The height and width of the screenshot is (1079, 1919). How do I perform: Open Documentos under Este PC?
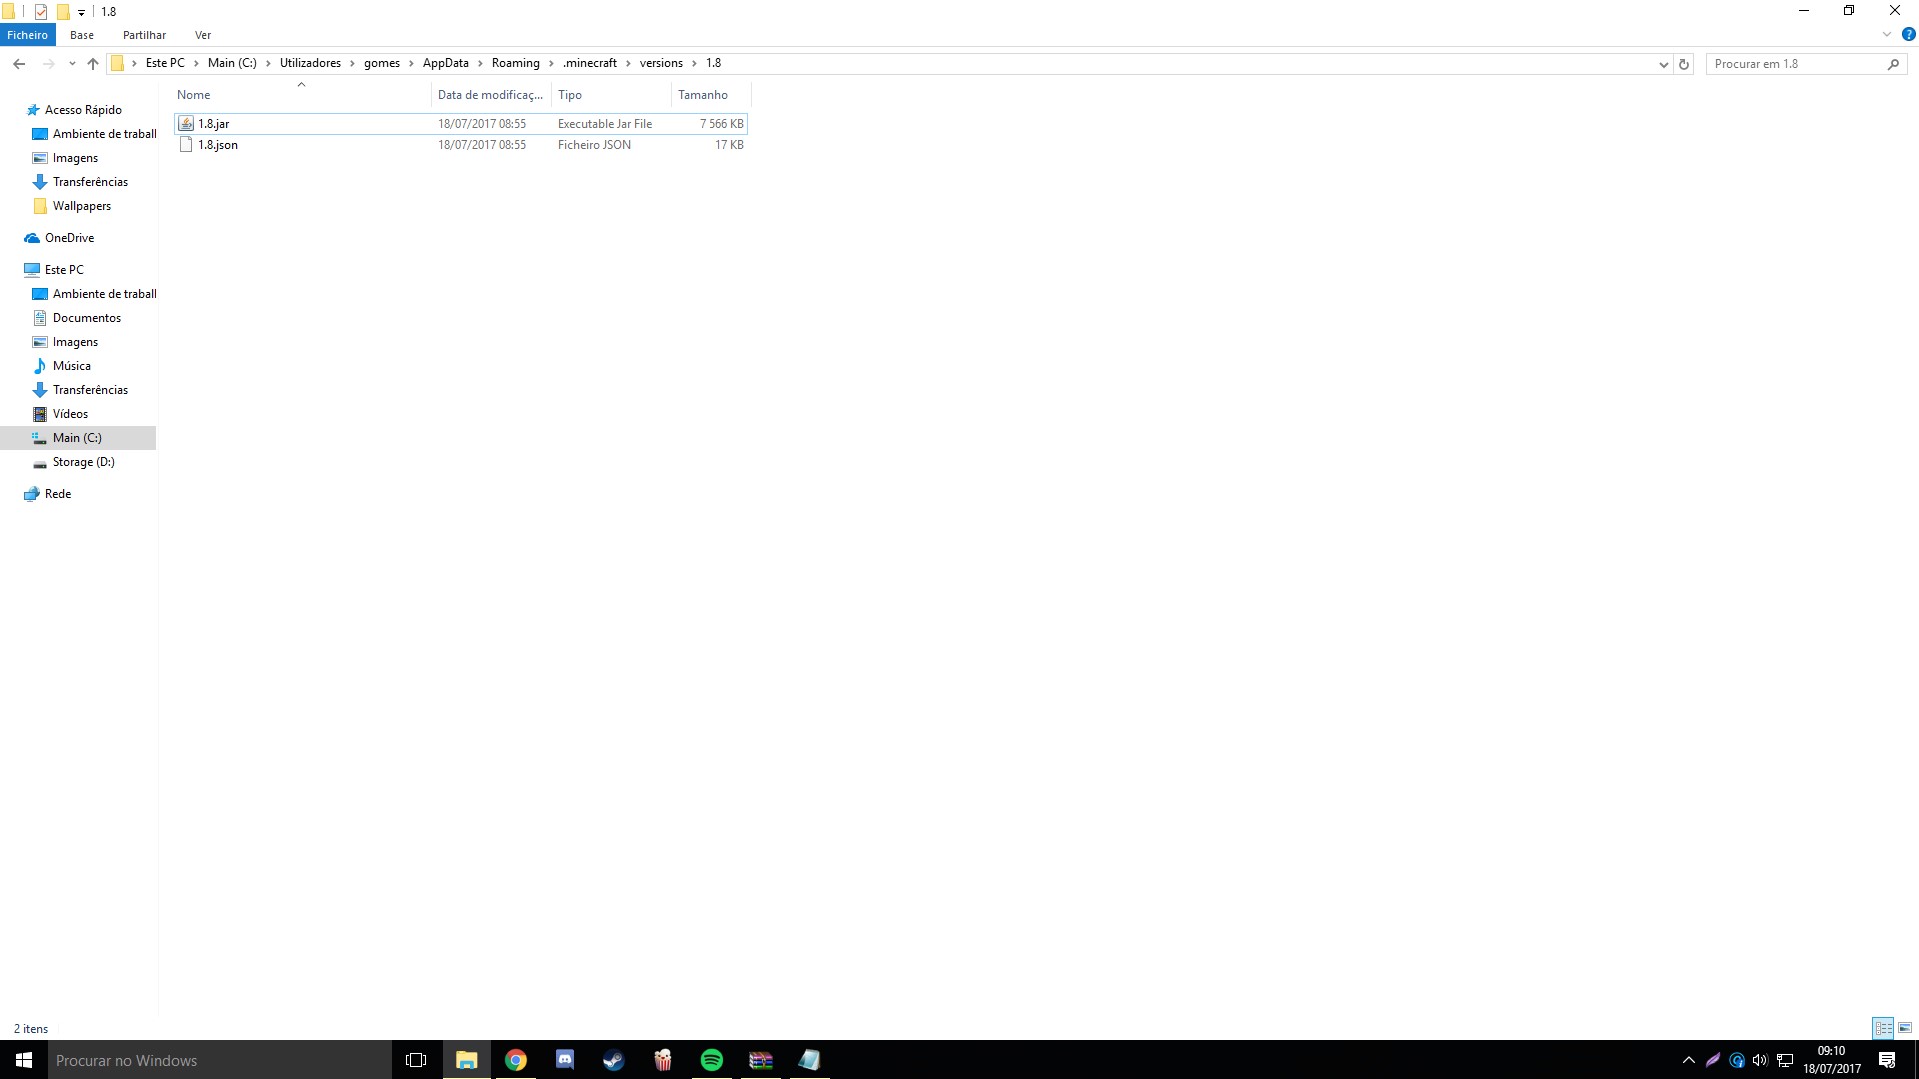tap(87, 318)
